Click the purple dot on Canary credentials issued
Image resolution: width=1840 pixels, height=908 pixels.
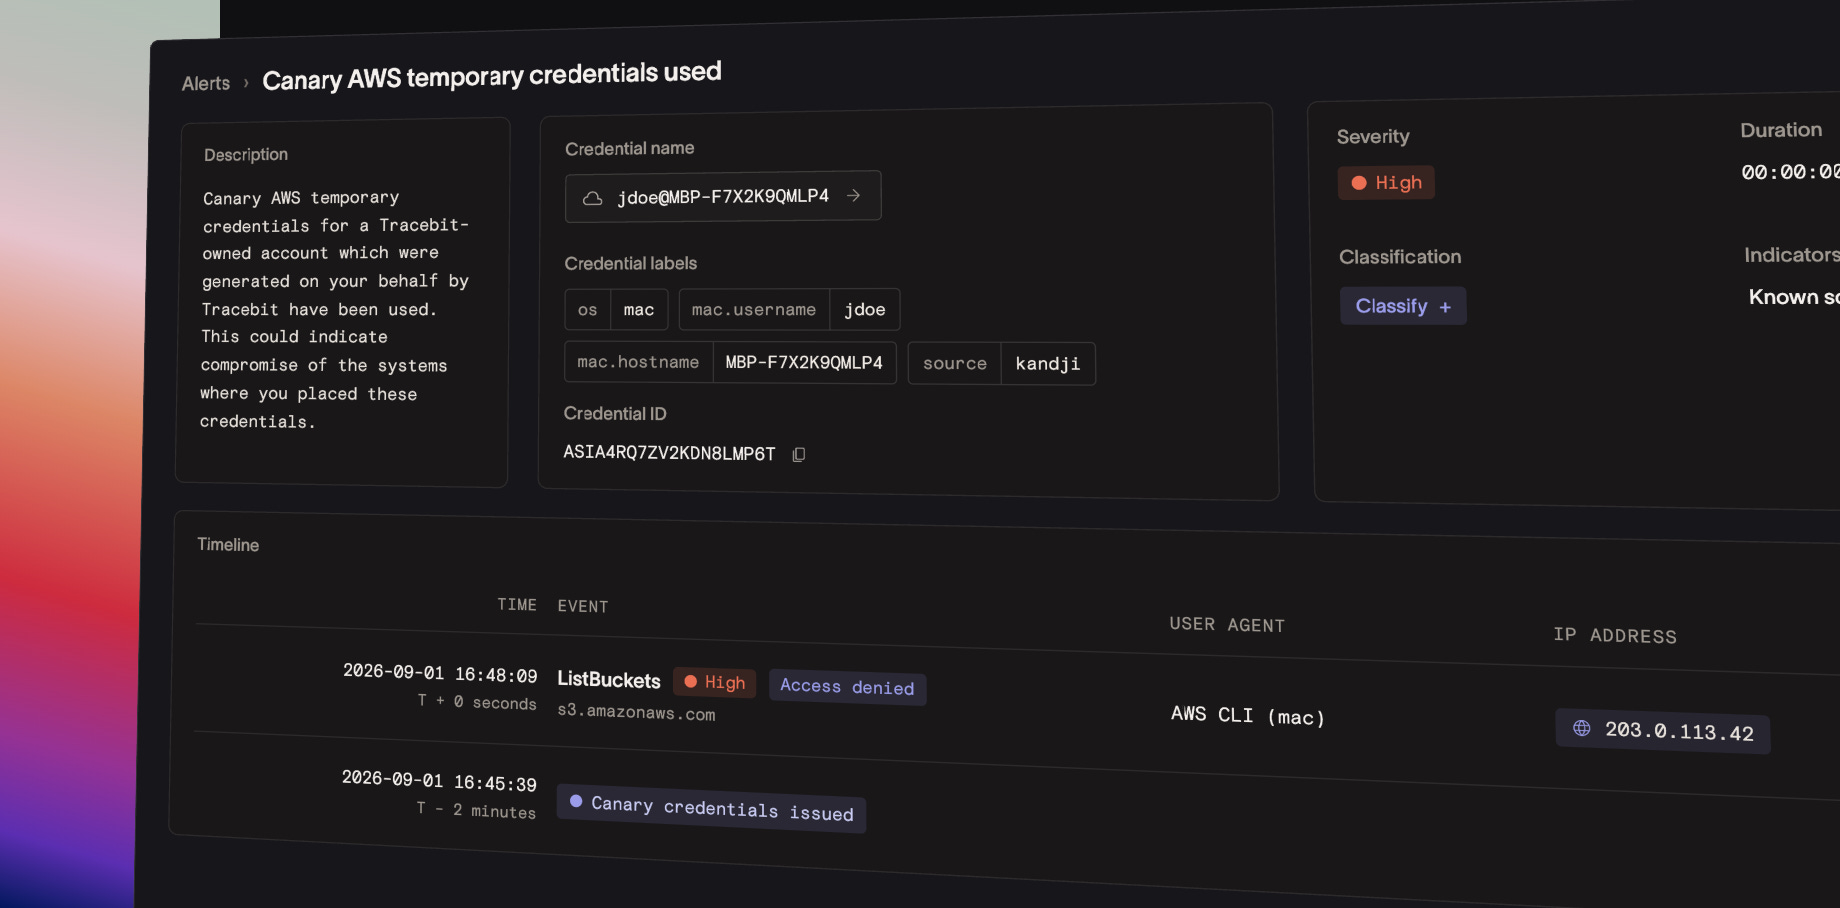coord(576,801)
